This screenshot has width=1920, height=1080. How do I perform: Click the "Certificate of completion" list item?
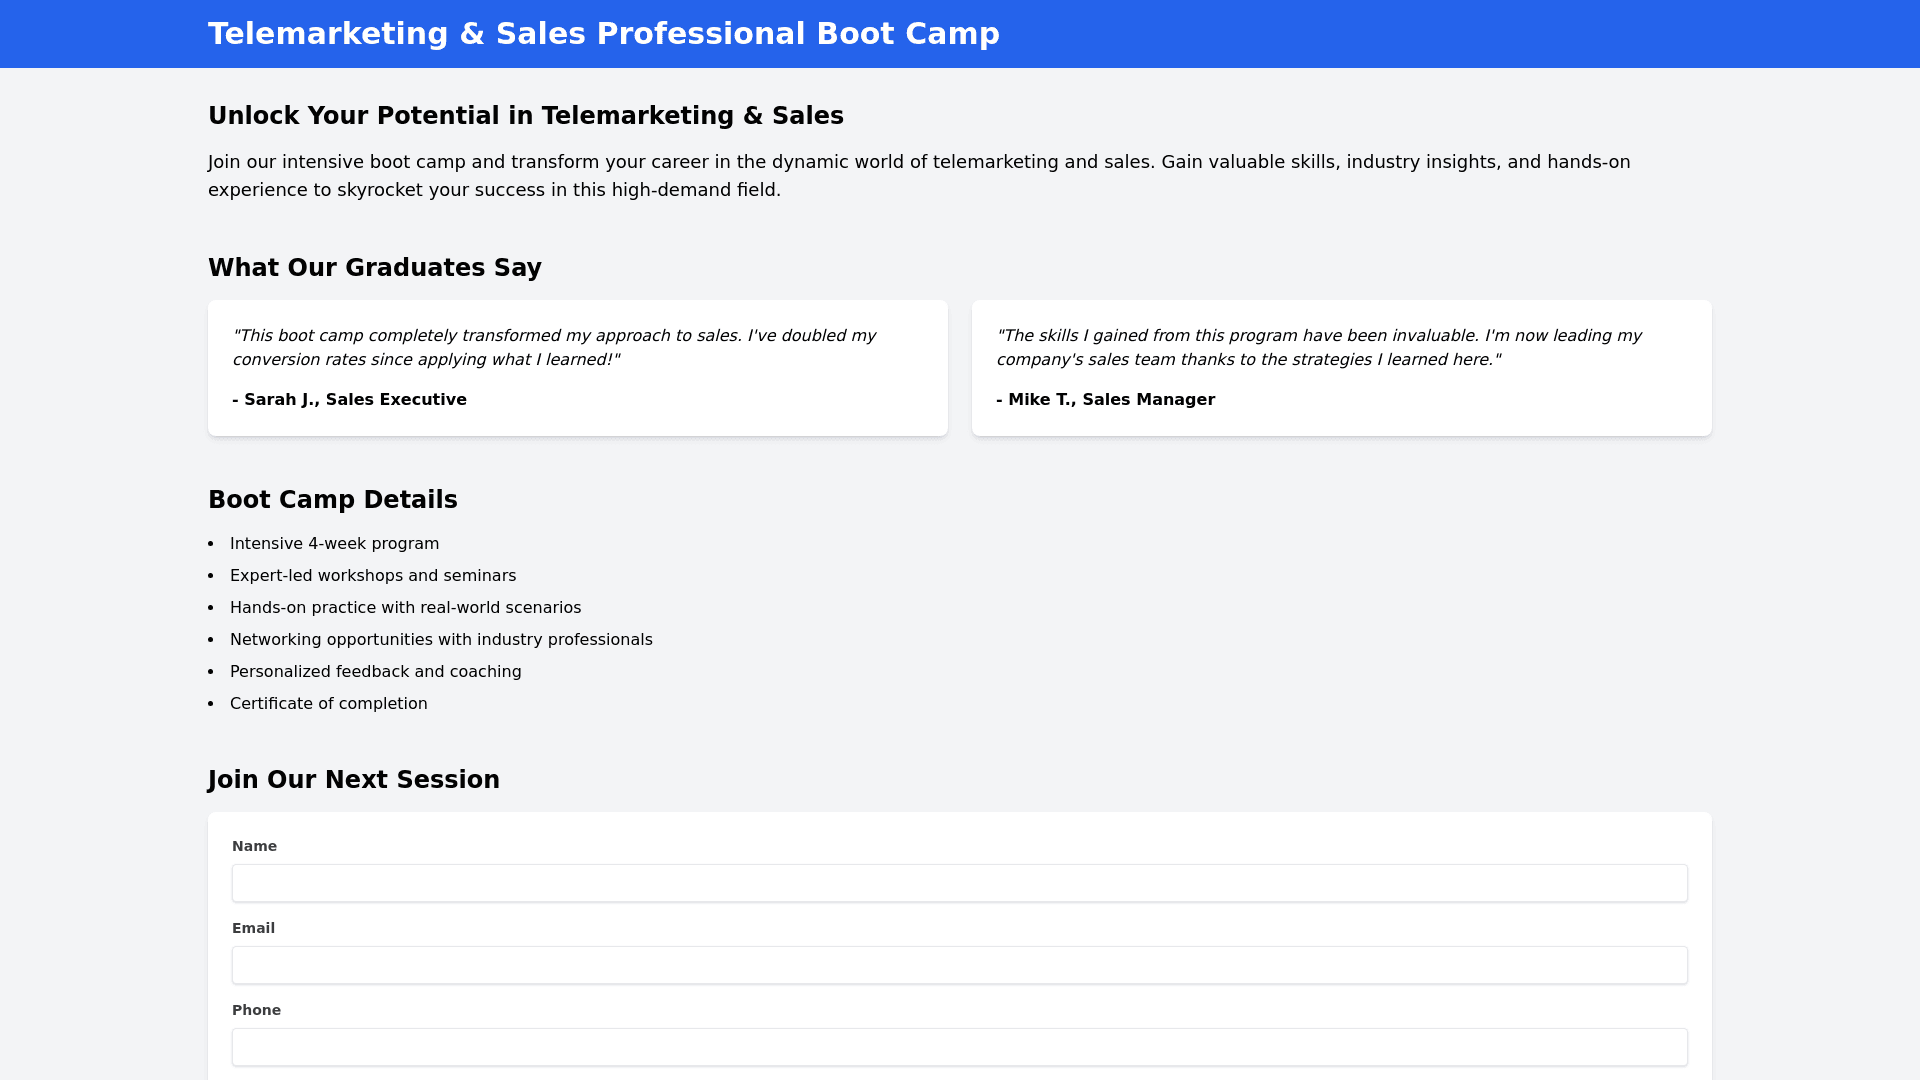tap(328, 704)
